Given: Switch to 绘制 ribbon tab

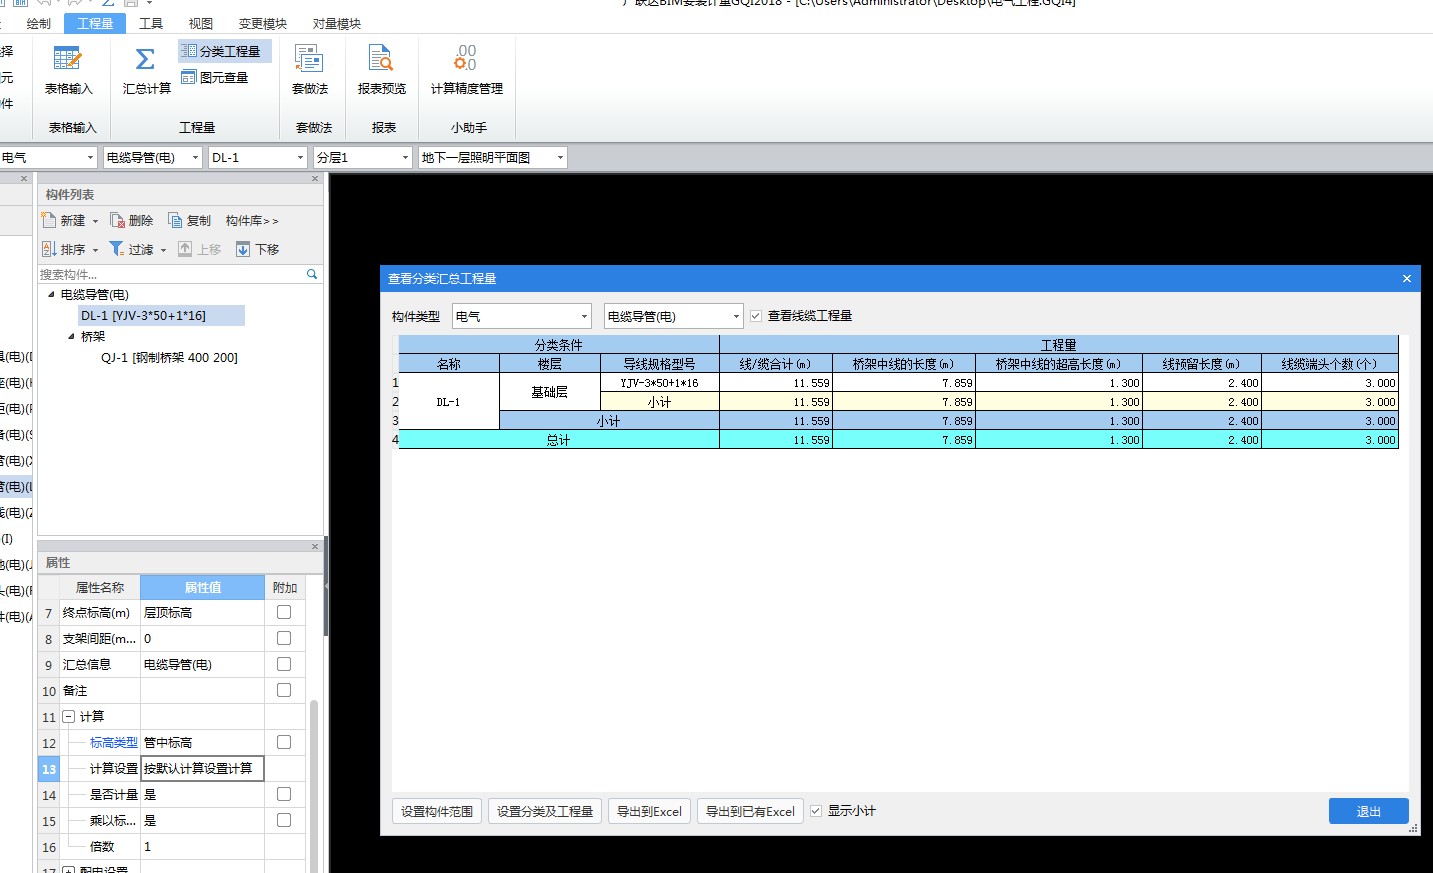Looking at the screenshot, I should pos(38,23).
